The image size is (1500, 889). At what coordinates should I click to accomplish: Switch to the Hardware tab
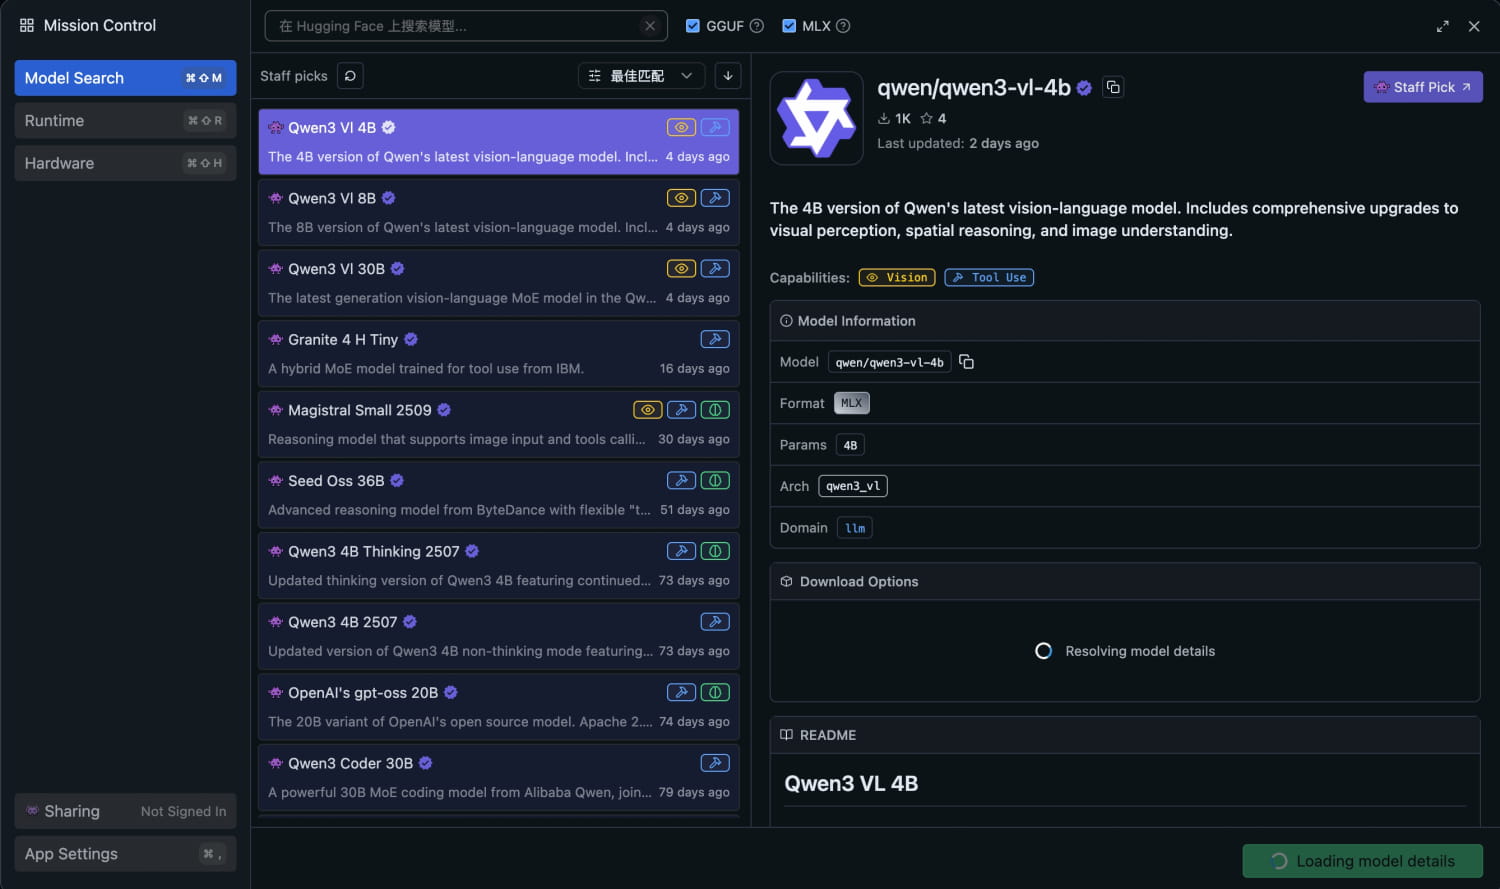click(125, 163)
